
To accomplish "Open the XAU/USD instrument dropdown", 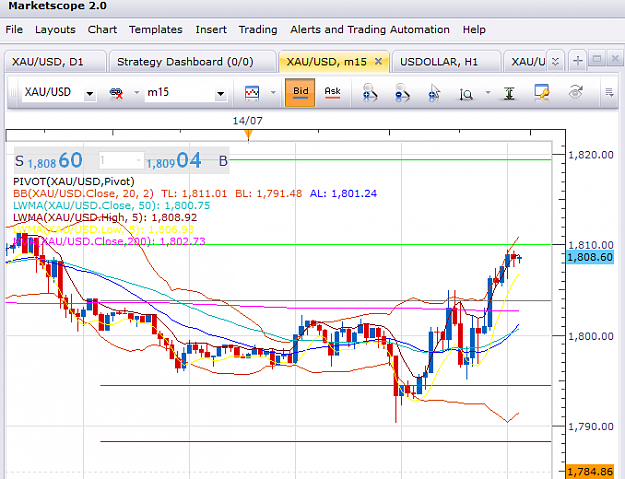I will [90, 94].
